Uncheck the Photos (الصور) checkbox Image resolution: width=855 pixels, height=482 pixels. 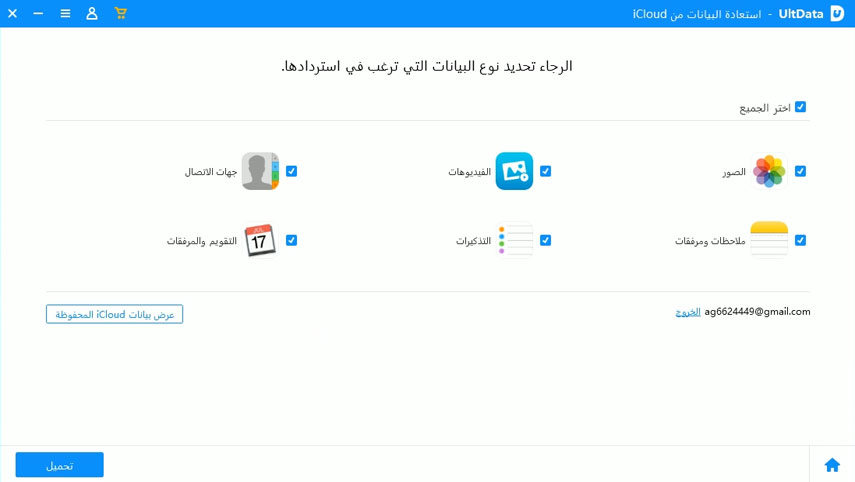point(800,171)
